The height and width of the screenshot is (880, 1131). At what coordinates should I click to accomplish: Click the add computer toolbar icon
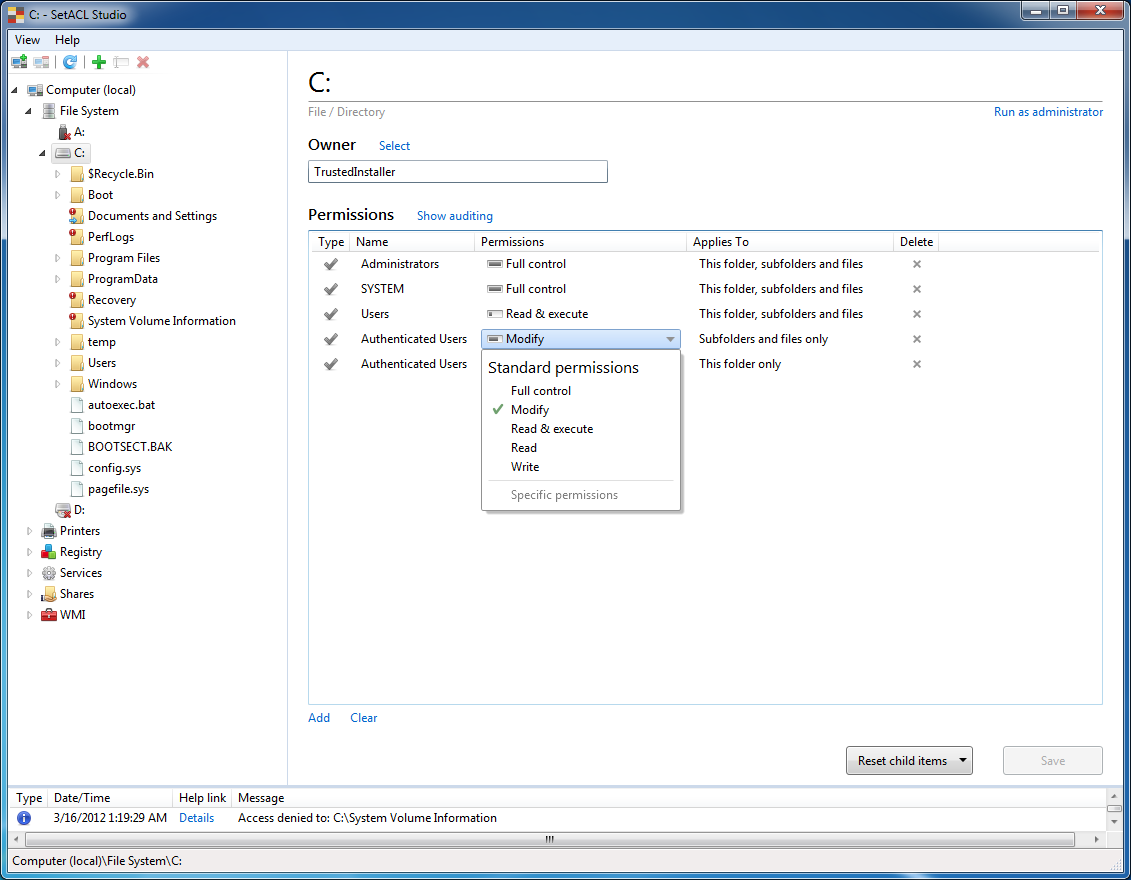(x=20, y=62)
